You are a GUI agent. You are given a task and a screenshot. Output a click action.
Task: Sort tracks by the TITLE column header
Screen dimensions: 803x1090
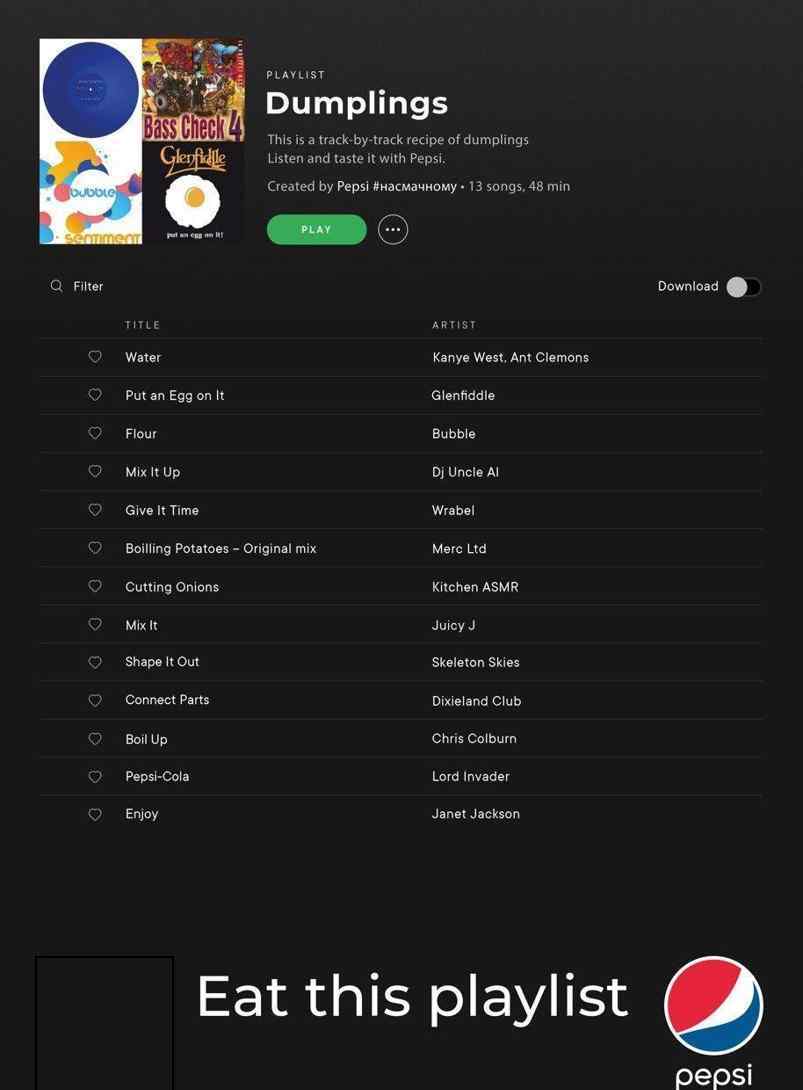coord(143,325)
